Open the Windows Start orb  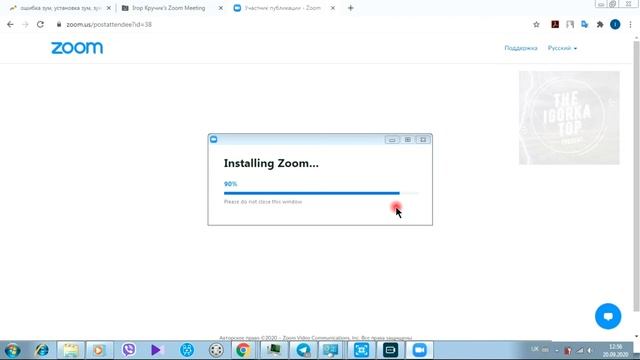point(12,350)
